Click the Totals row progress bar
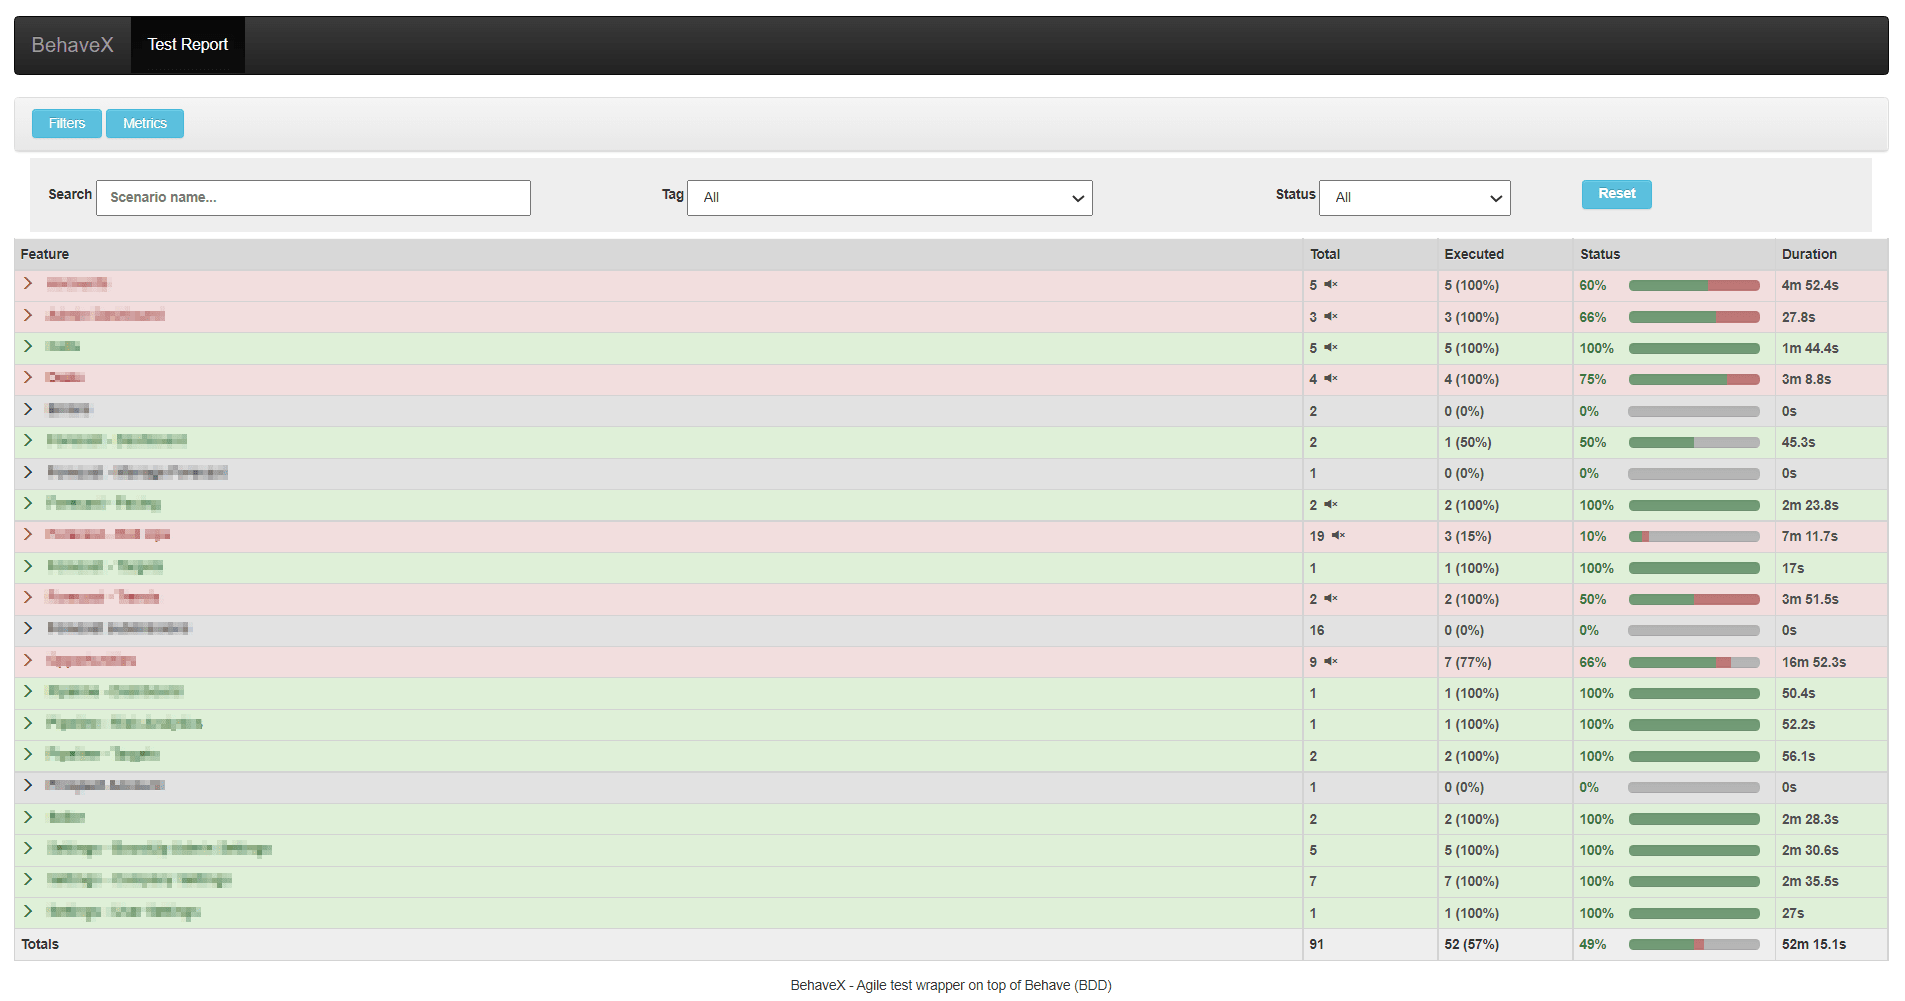The width and height of the screenshot is (1905, 1001). pyautogui.click(x=1693, y=943)
